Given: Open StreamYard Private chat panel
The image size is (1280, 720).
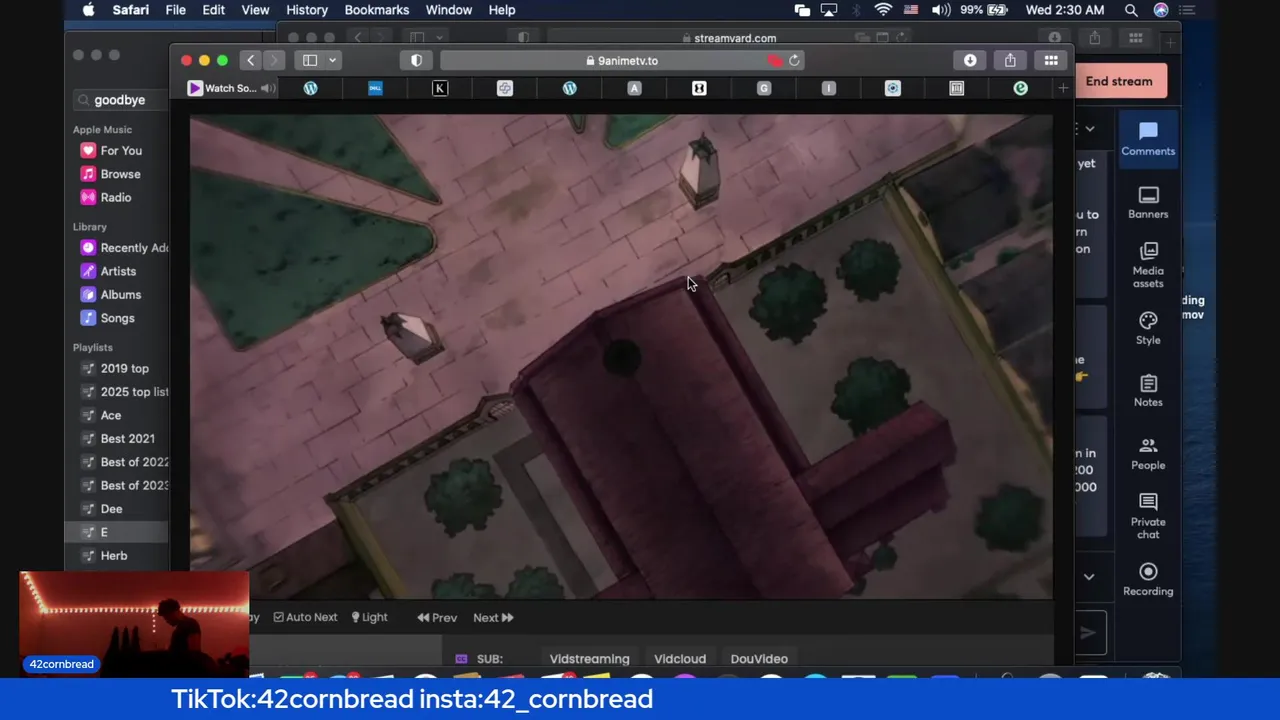Looking at the screenshot, I should [1148, 516].
